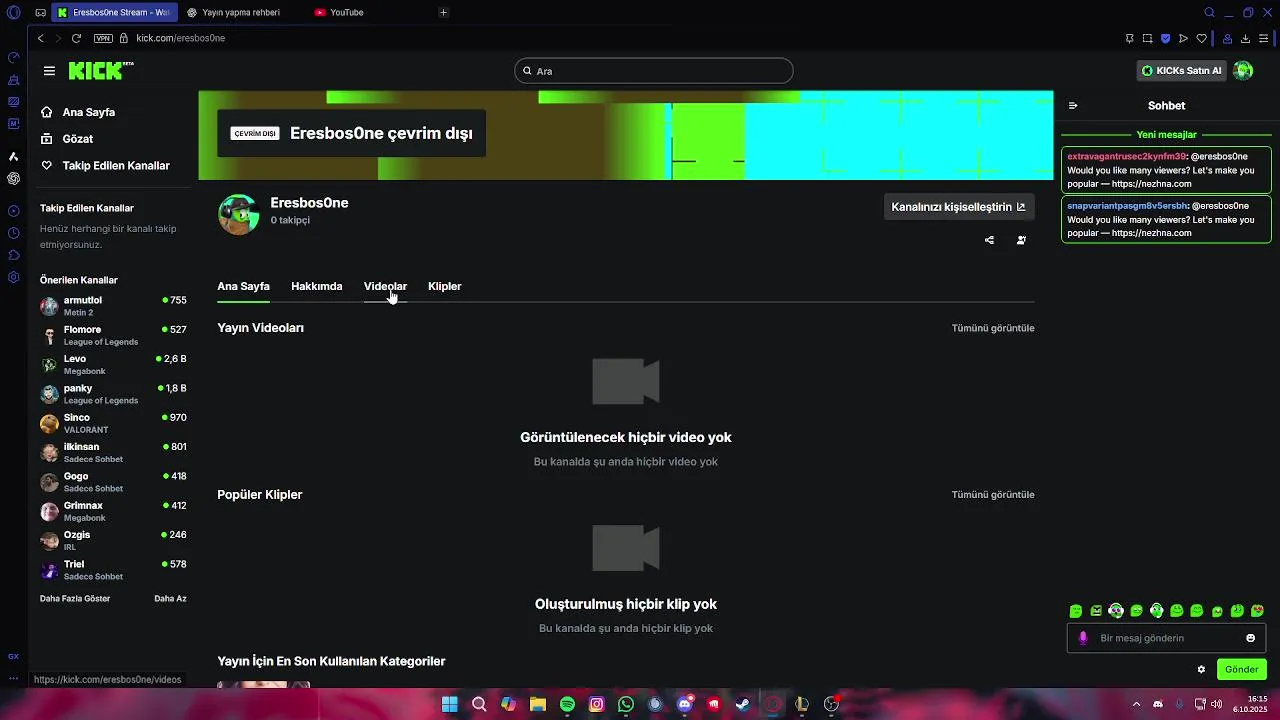Screen dimensions: 1280x720
Task: Open WhatsApp from the taskbar
Action: click(626, 704)
